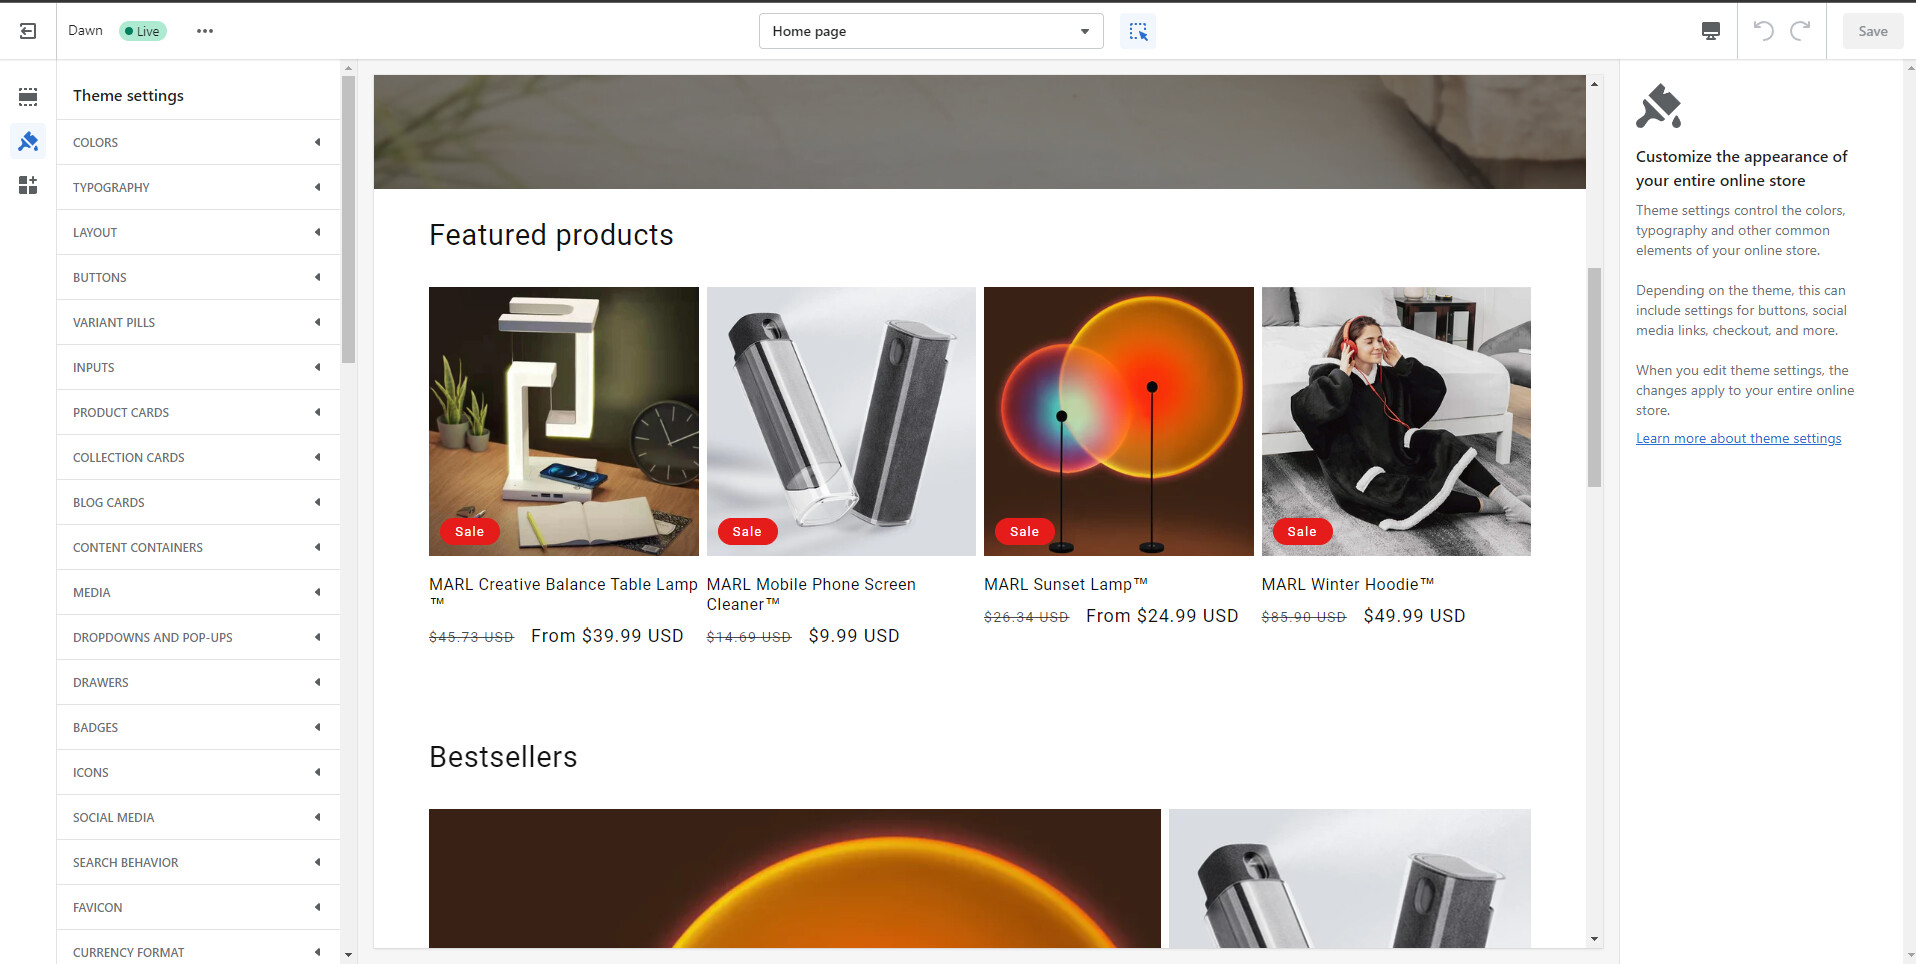
Task: Click the $49.99 USD hoodie price
Action: click(x=1414, y=616)
